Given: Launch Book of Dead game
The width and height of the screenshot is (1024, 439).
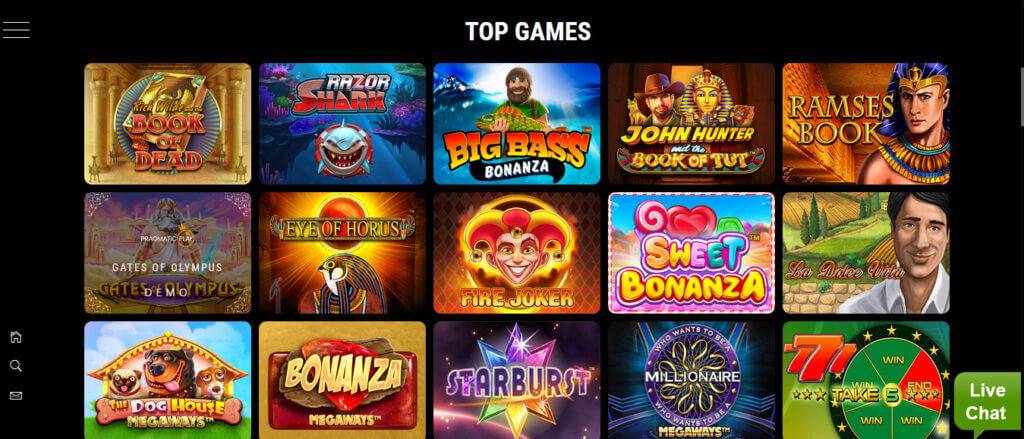Looking at the screenshot, I should click(x=168, y=123).
